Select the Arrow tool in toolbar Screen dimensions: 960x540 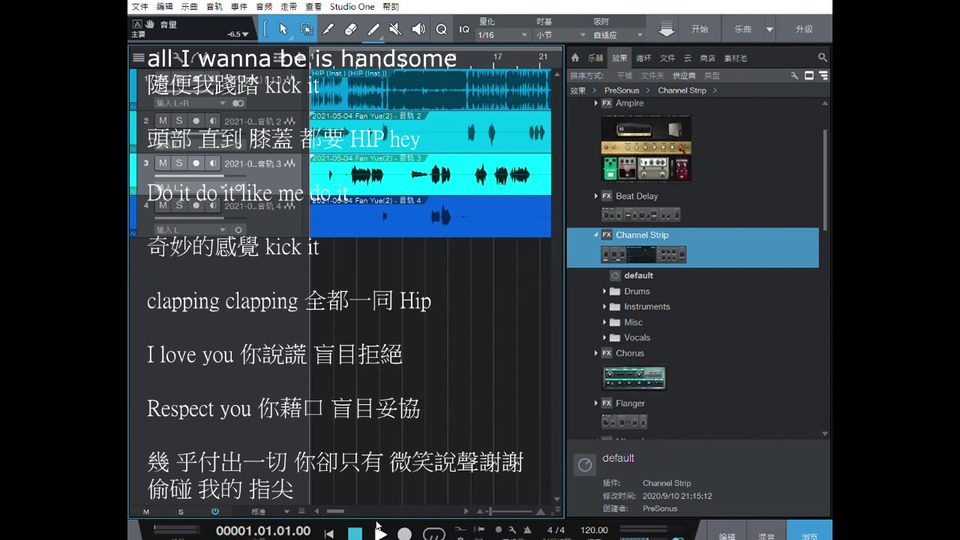(x=283, y=29)
